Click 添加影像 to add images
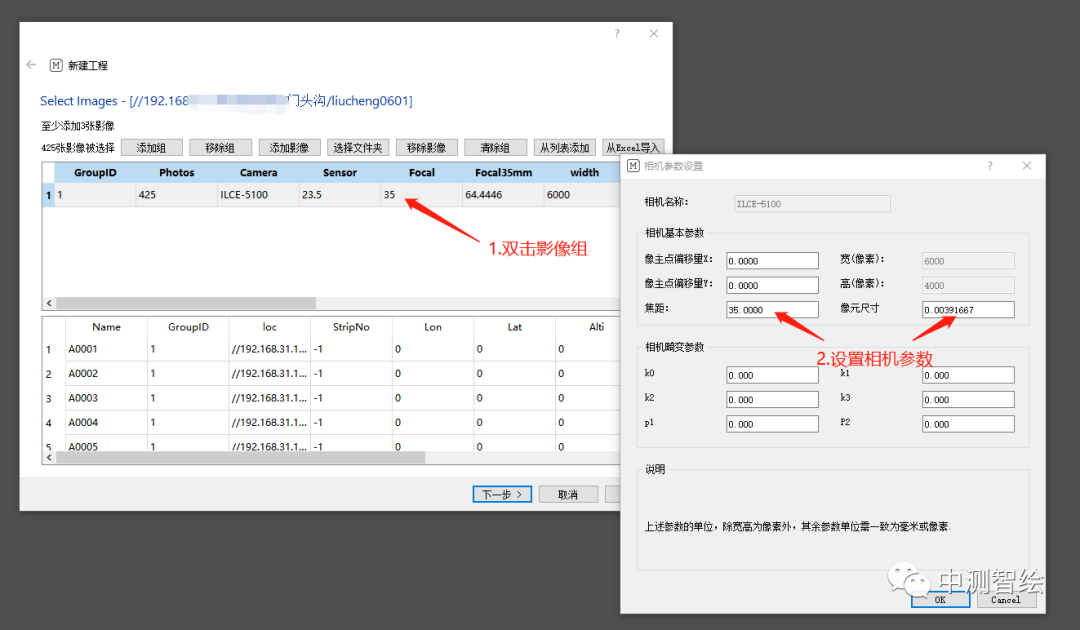 point(289,148)
